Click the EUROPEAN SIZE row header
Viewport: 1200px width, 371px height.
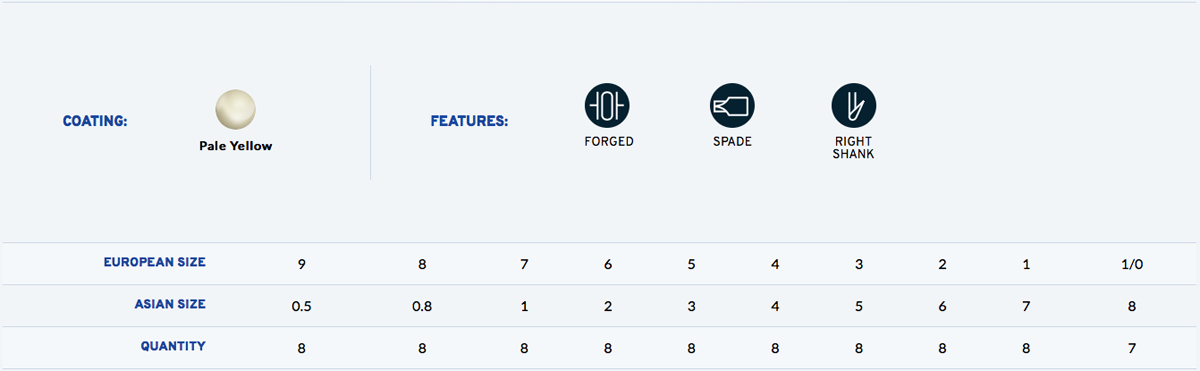point(155,263)
